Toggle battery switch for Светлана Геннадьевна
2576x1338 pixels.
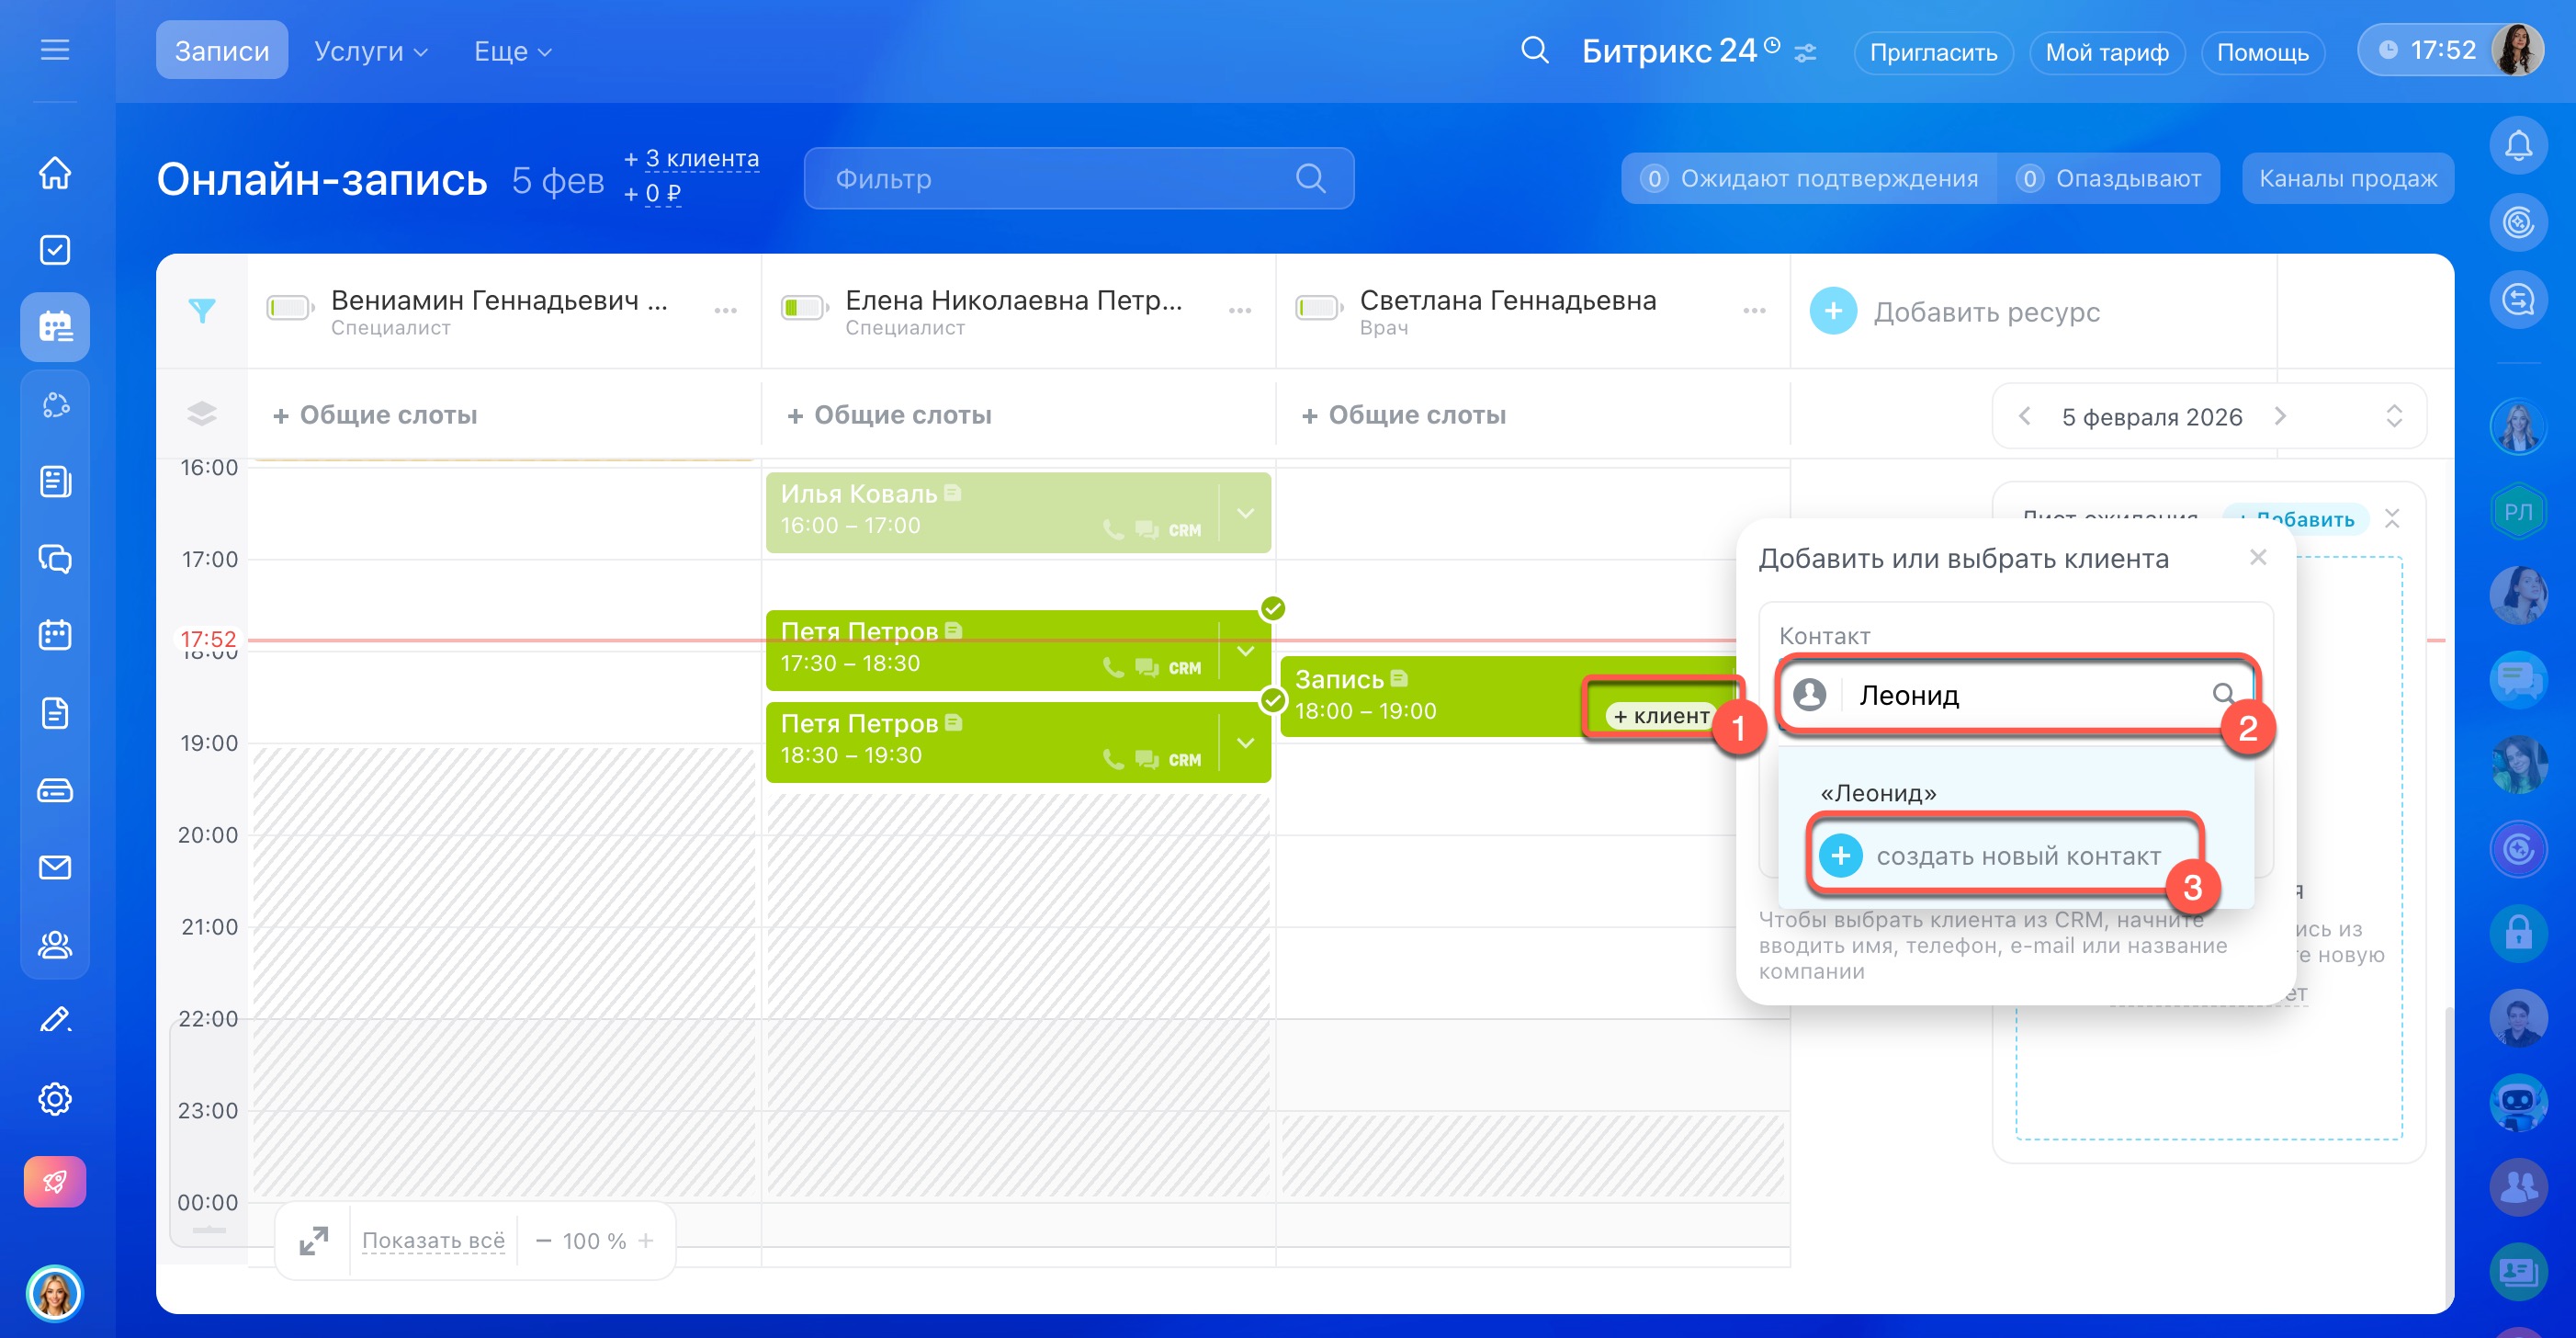coord(1318,308)
